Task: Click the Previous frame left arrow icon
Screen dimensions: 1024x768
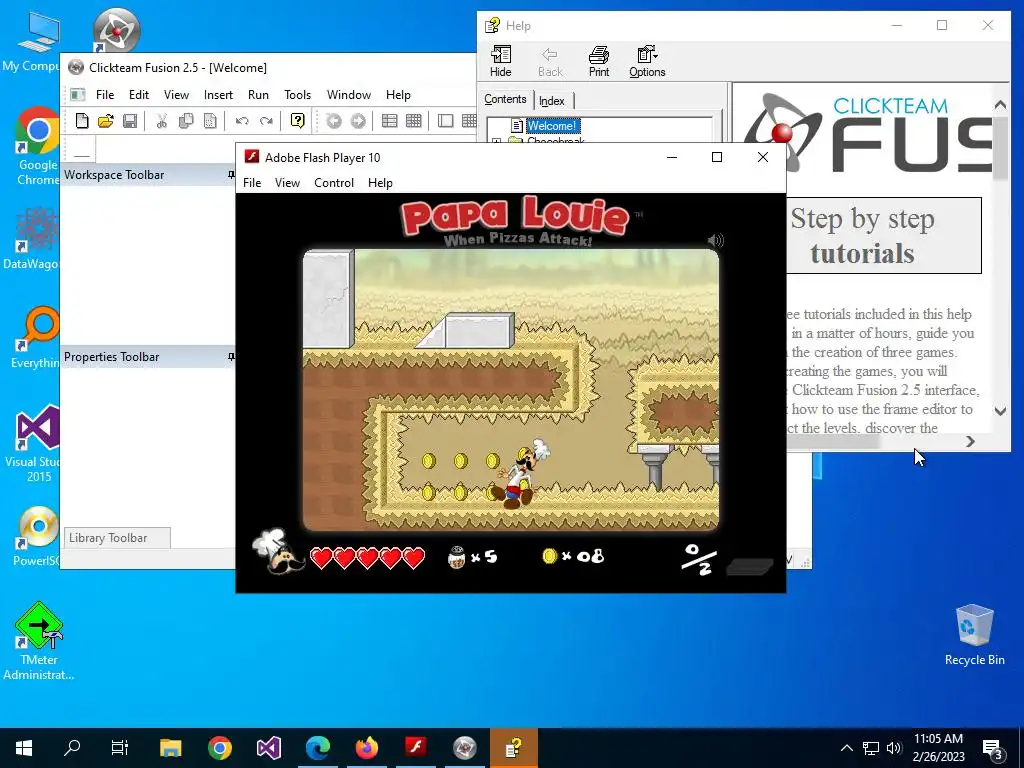Action: pos(334,121)
